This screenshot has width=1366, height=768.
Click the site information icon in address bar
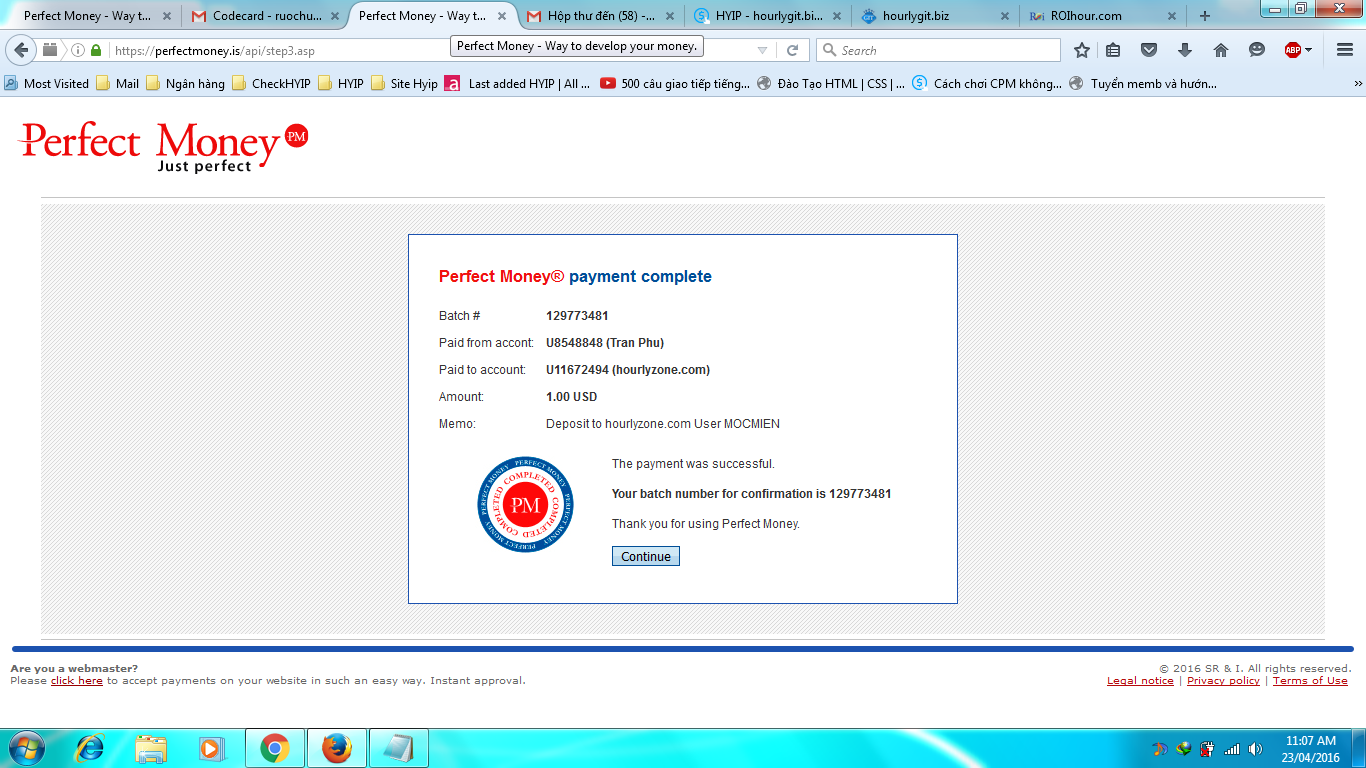(78, 50)
